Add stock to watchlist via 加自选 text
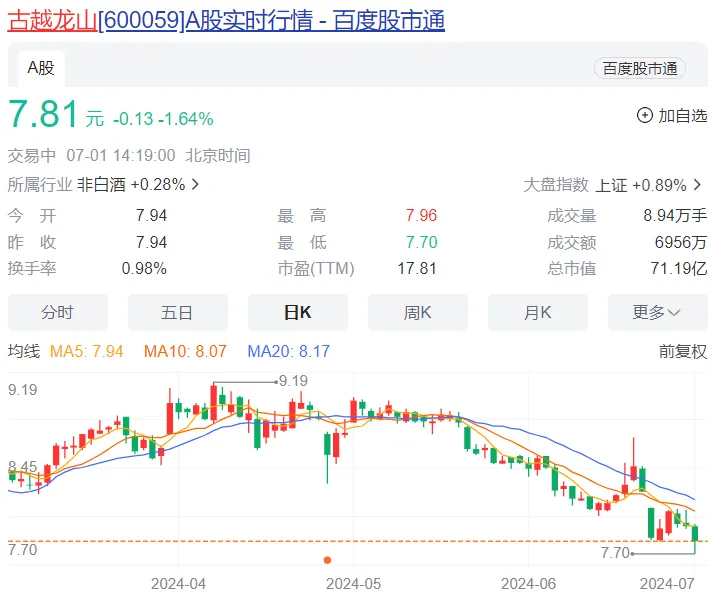The width and height of the screenshot is (714, 597). click(683, 116)
